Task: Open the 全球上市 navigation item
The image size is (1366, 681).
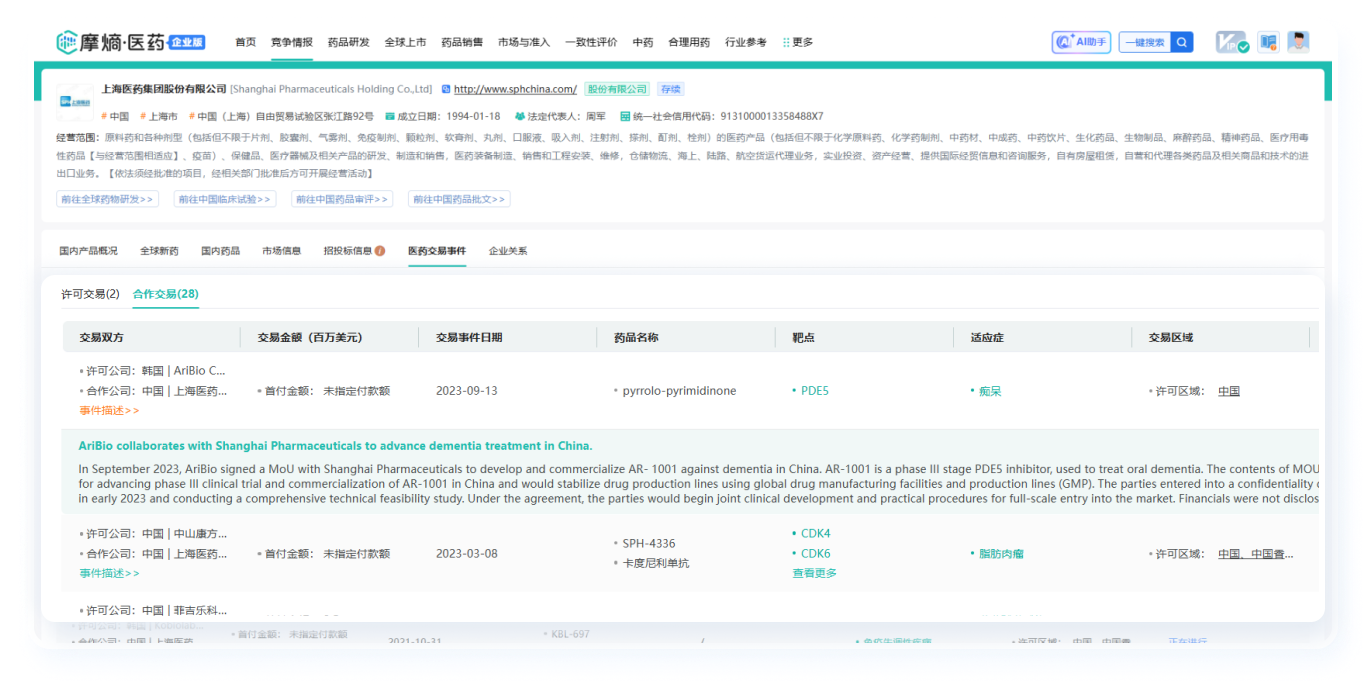Action: [x=405, y=42]
